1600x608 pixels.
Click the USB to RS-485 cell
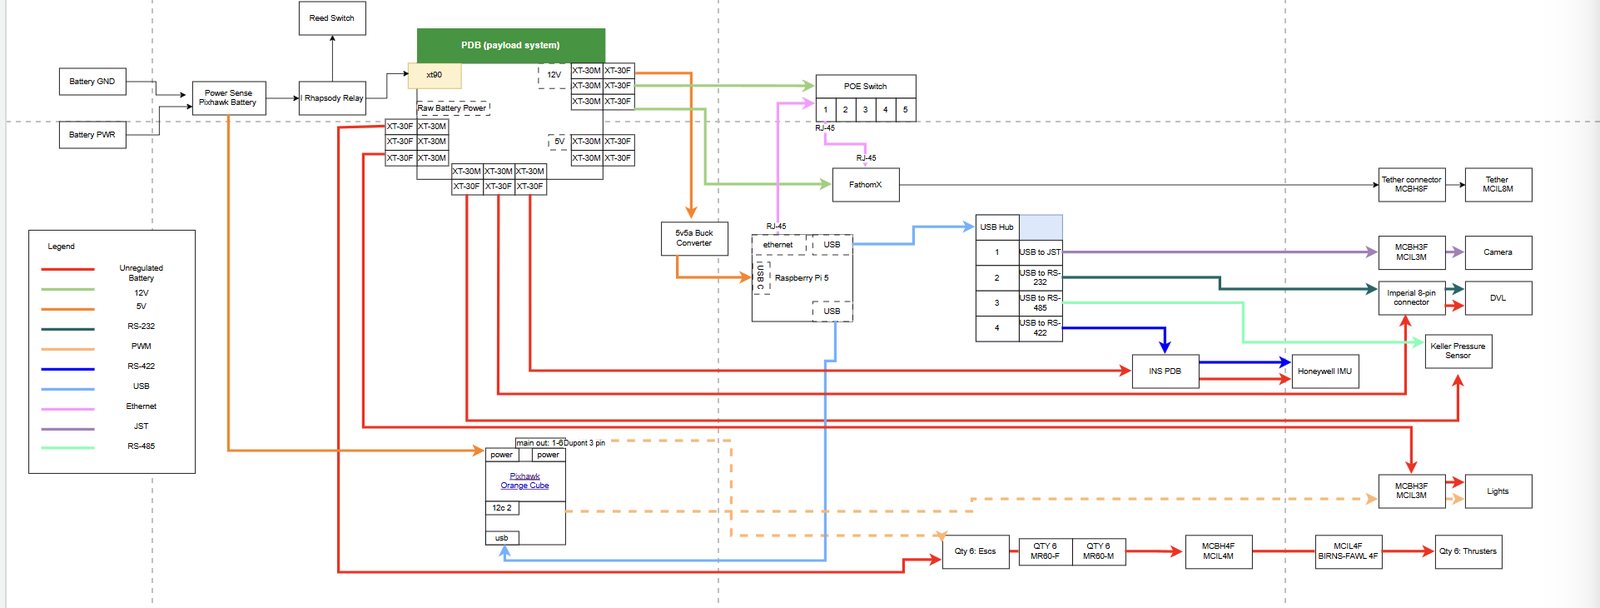(1041, 303)
